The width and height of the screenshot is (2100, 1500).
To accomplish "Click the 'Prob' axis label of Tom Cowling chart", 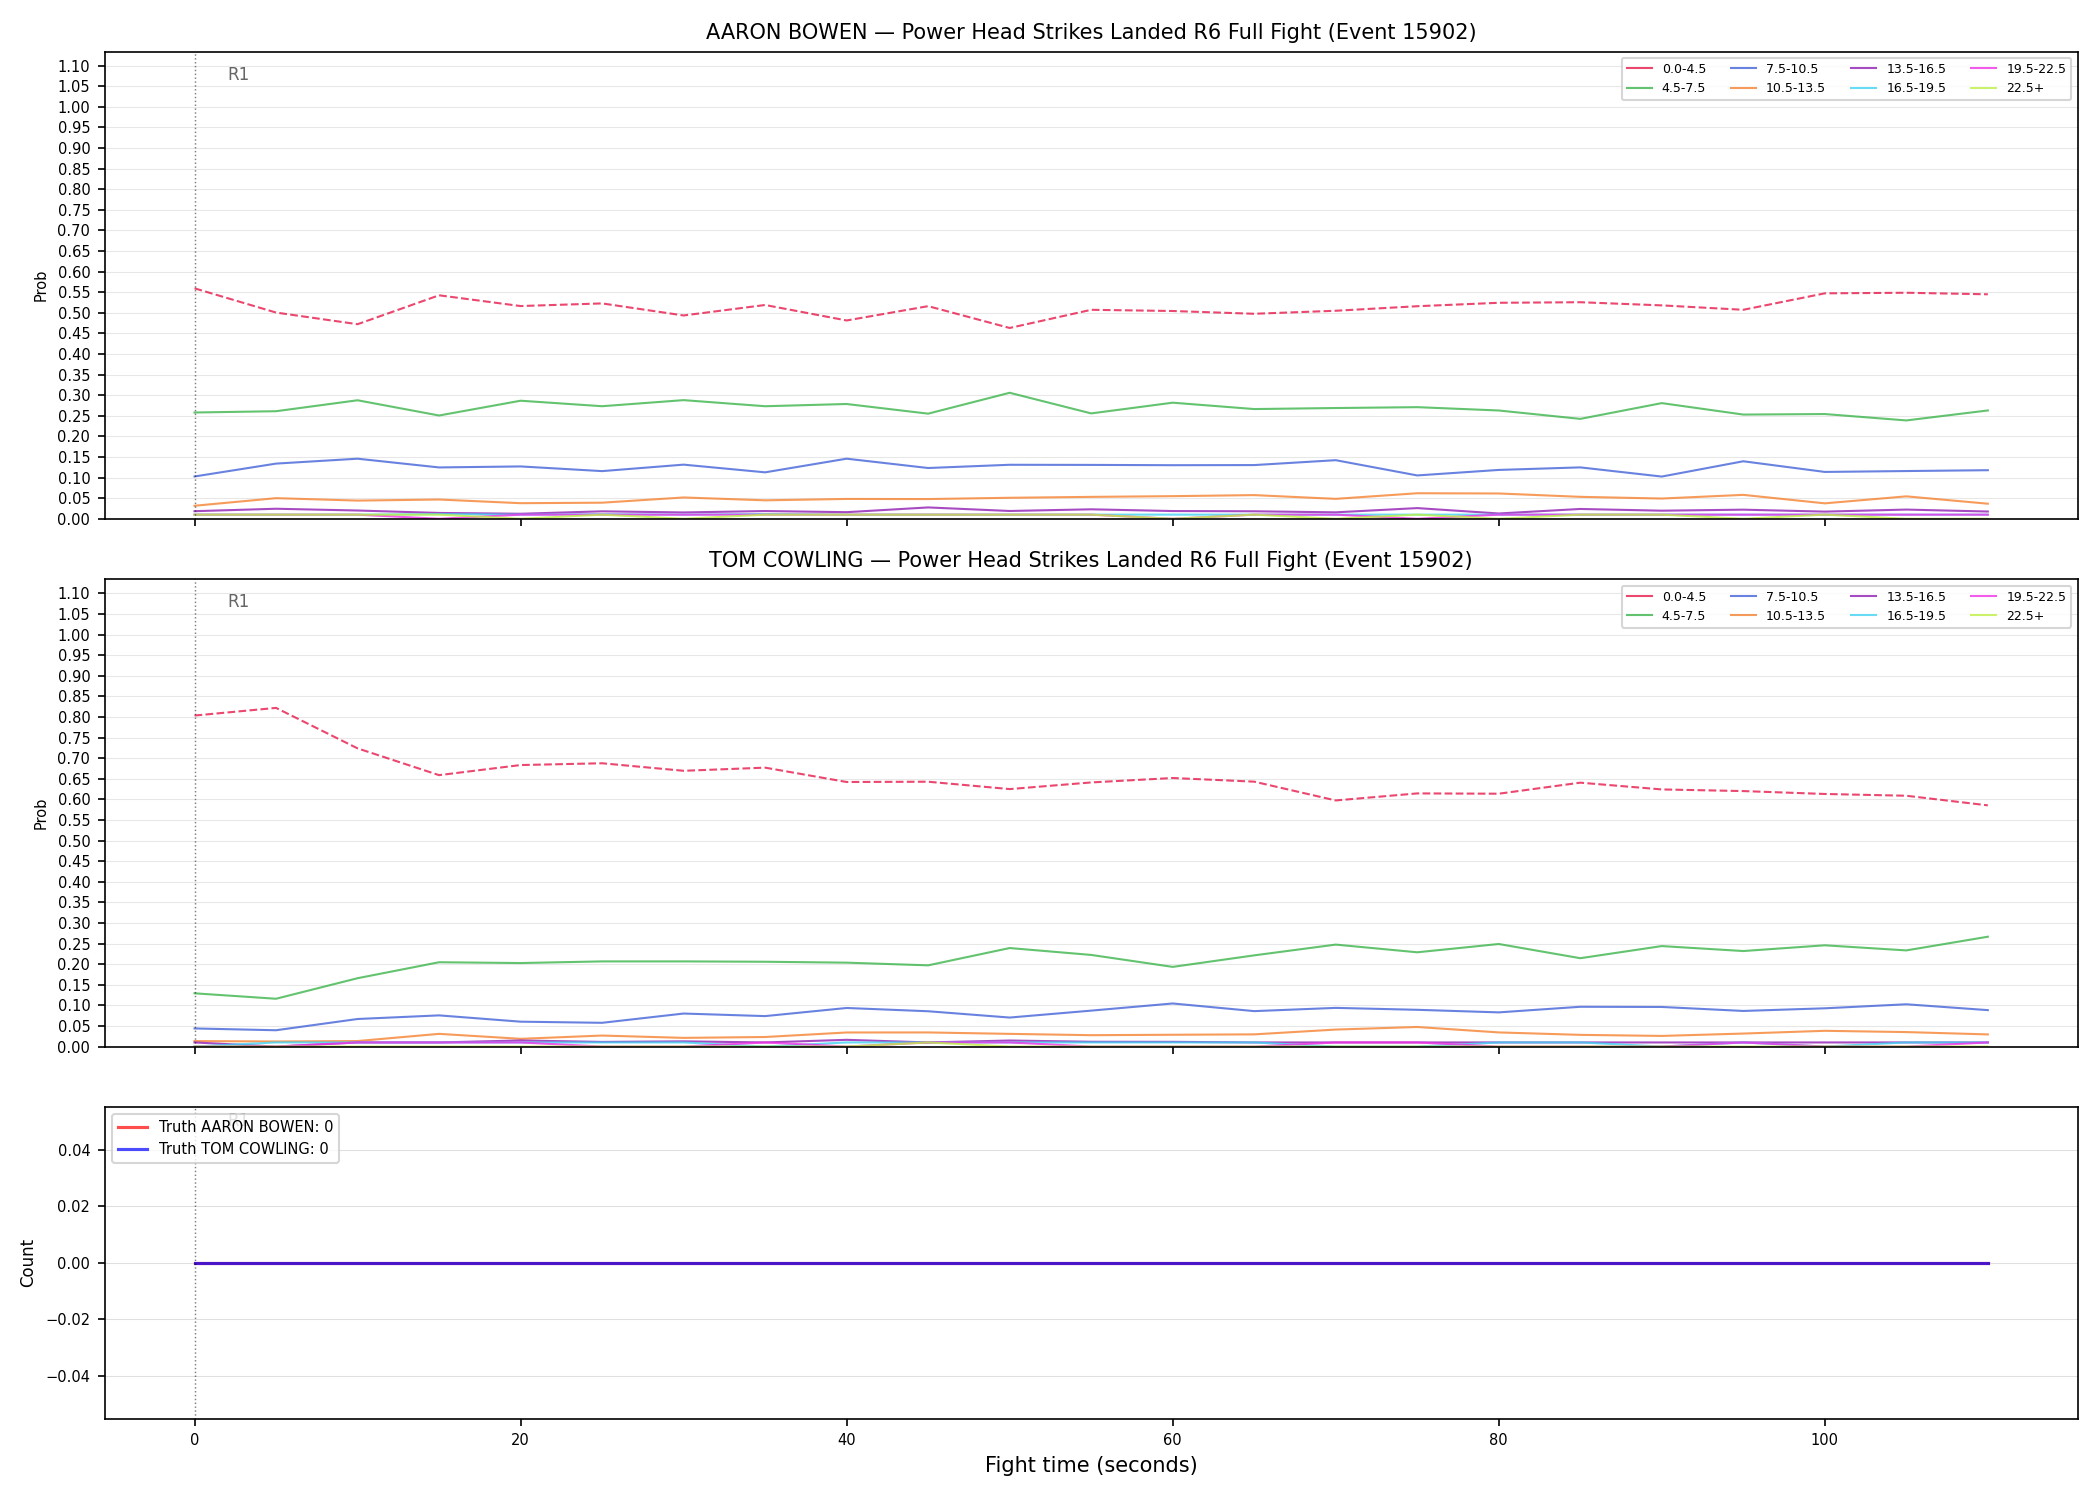I will coord(41,814).
